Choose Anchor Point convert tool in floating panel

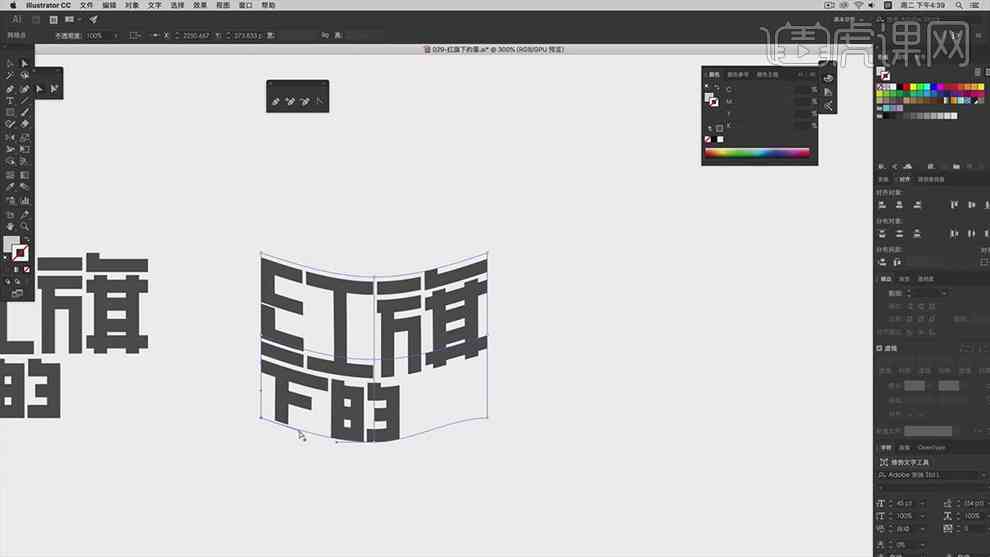point(319,101)
